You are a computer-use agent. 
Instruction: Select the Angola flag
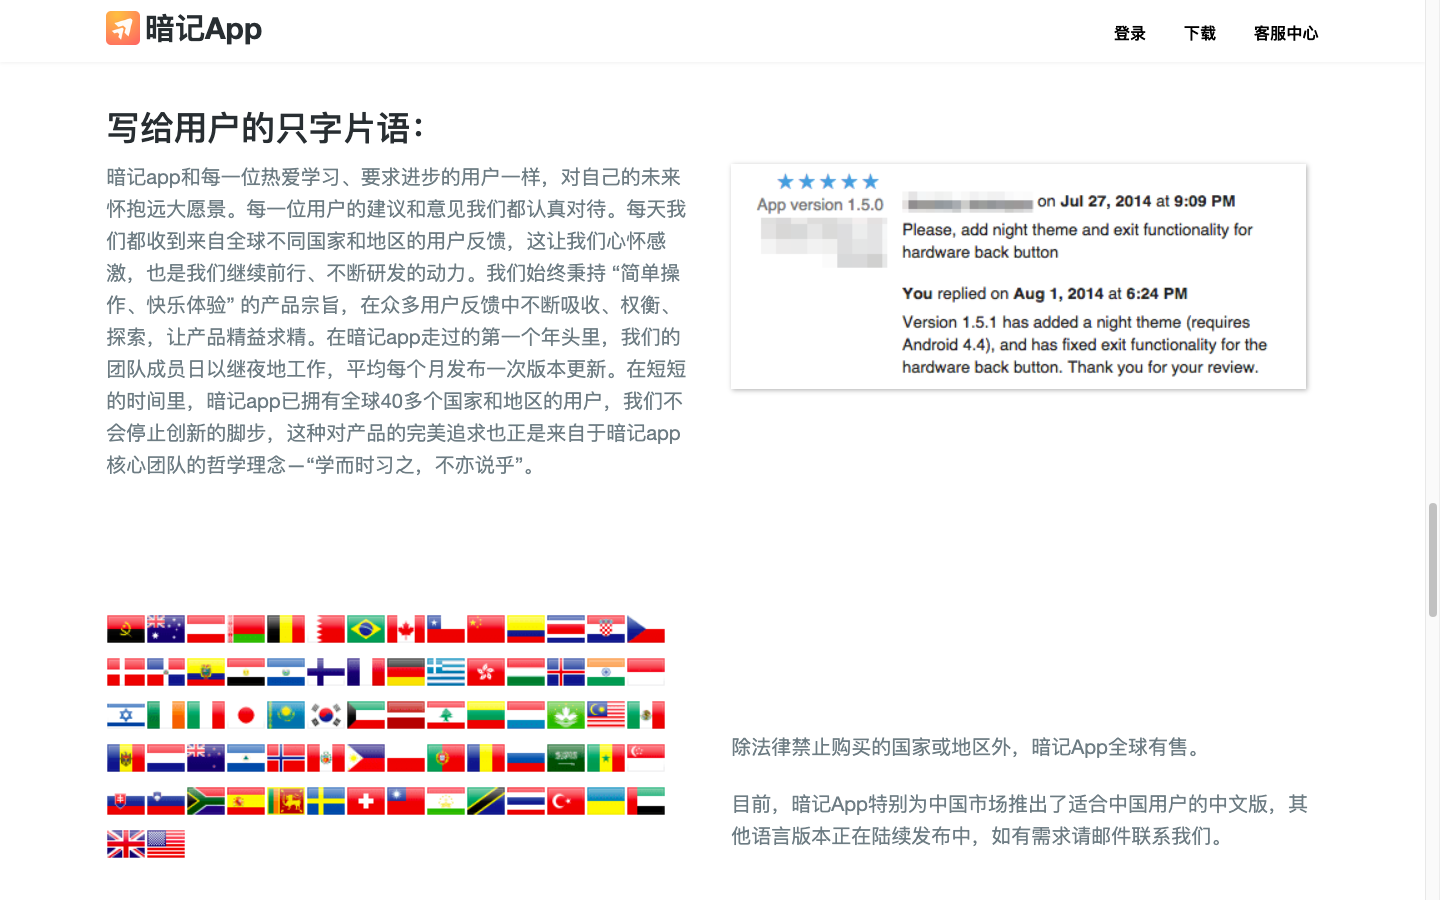click(126, 629)
